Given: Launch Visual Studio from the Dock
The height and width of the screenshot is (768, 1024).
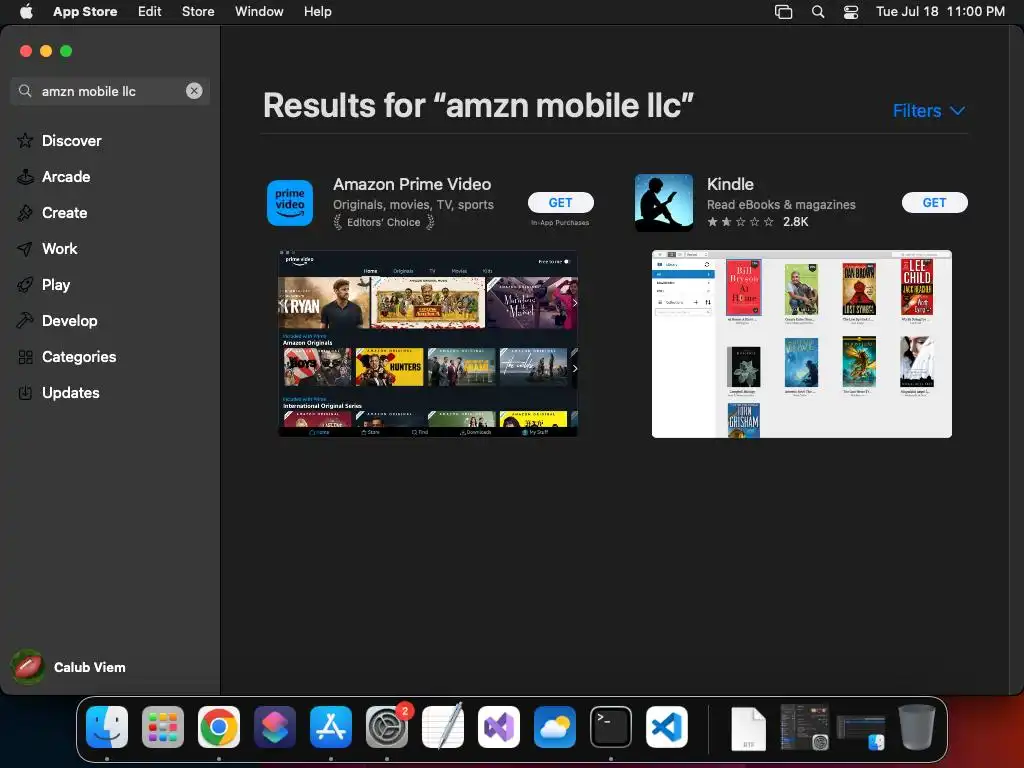Looking at the screenshot, I should click(499, 726).
